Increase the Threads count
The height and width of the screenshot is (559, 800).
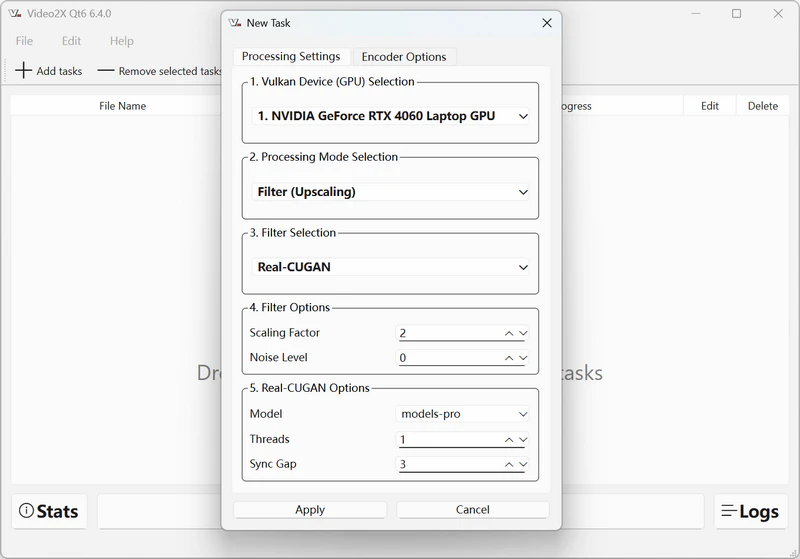tap(509, 439)
